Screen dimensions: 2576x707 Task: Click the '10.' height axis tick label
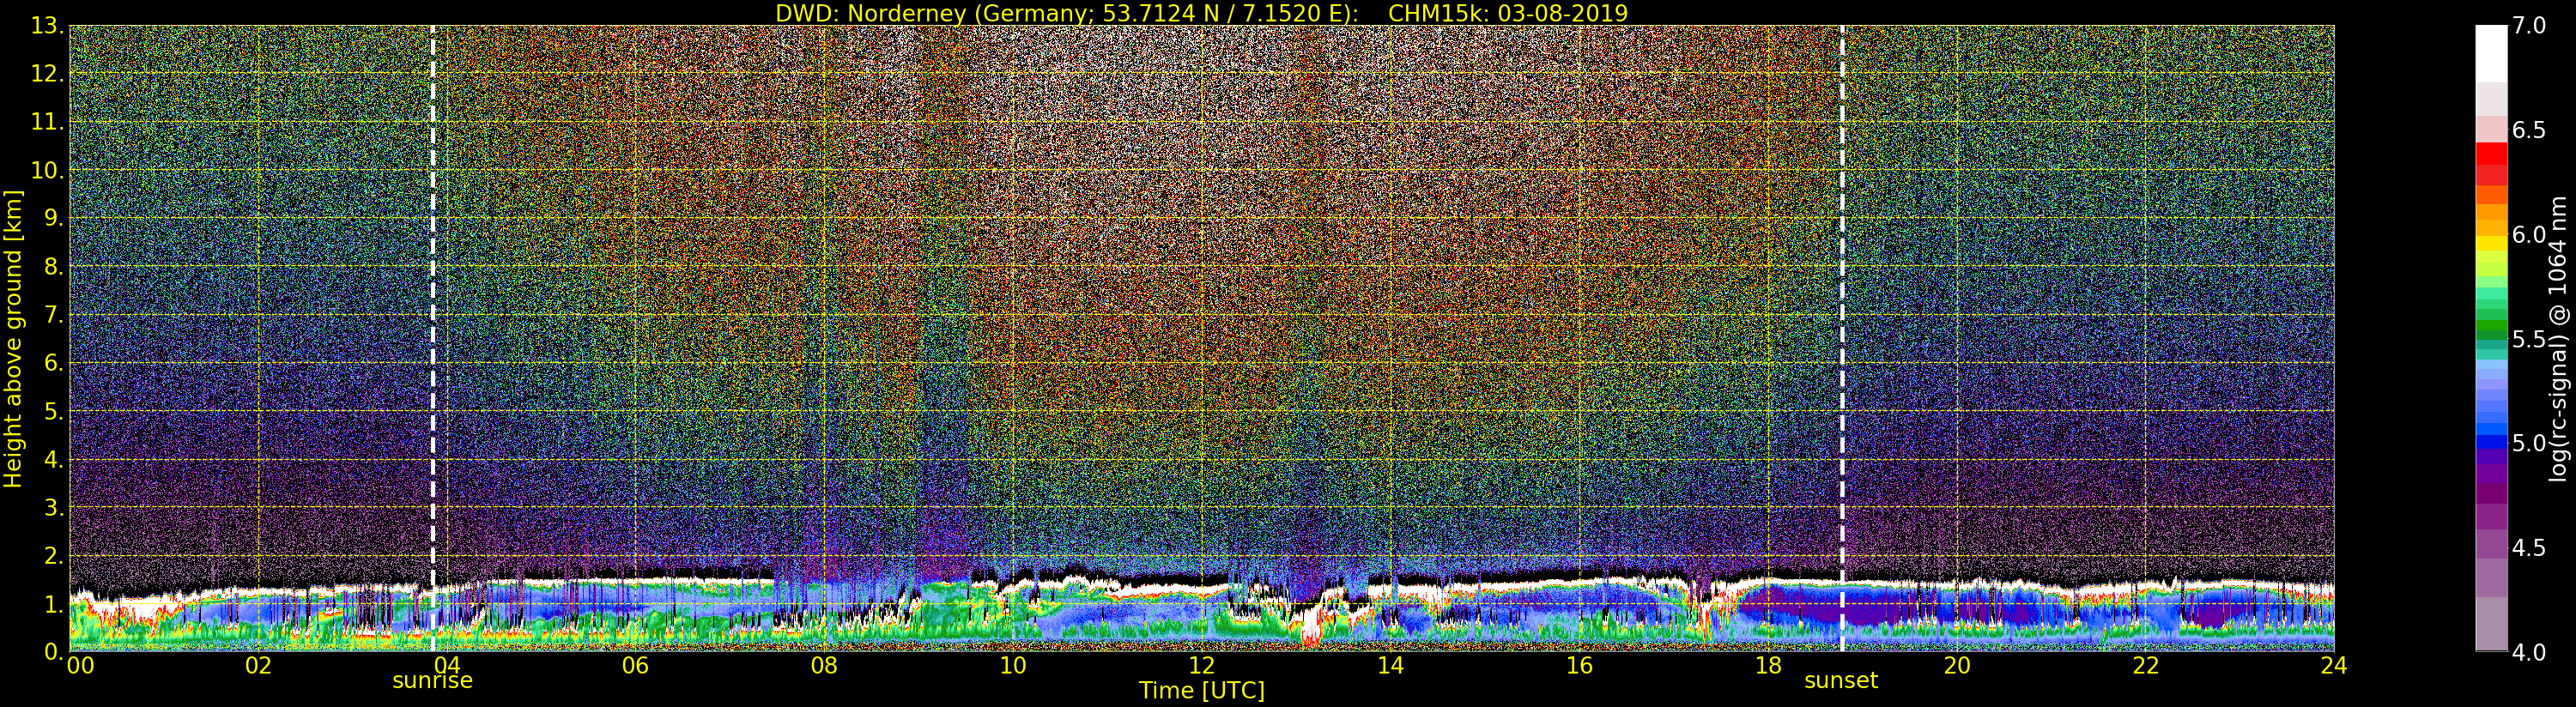click(47, 170)
